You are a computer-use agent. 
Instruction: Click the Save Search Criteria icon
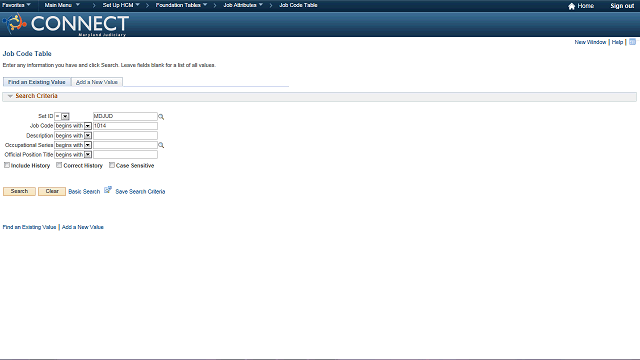108,190
